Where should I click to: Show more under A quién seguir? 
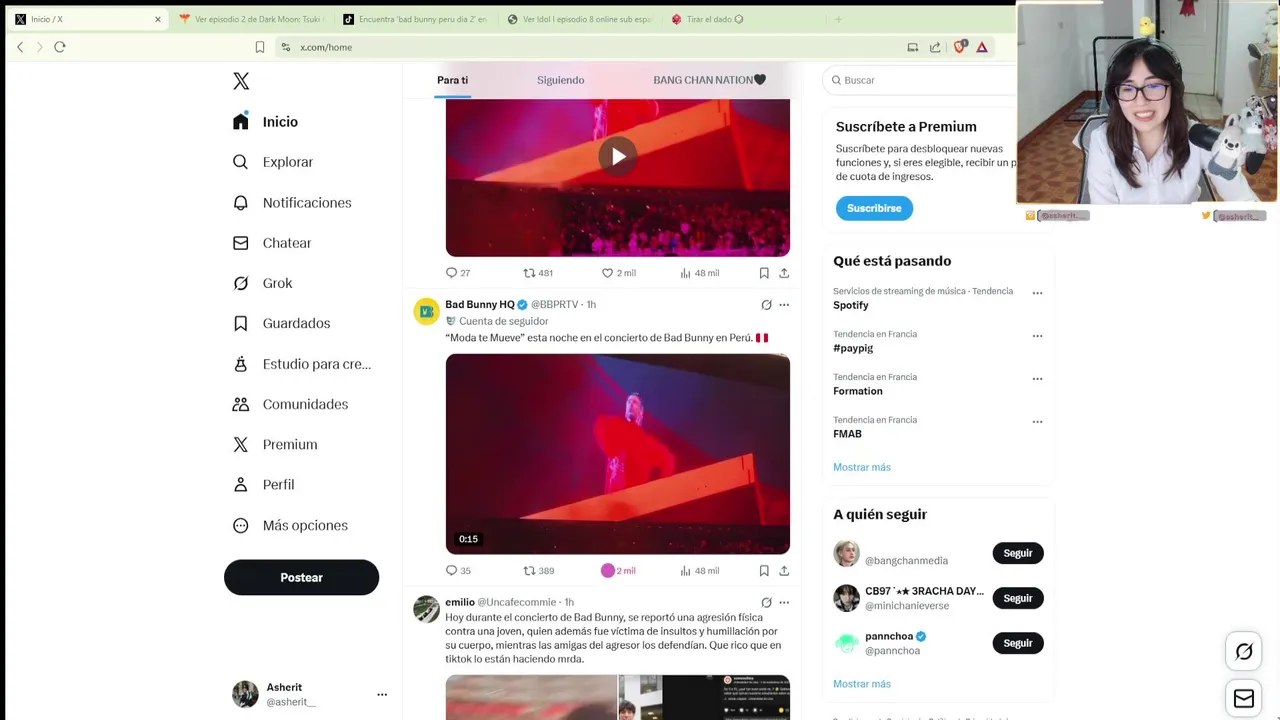pyautogui.click(x=862, y=684)
